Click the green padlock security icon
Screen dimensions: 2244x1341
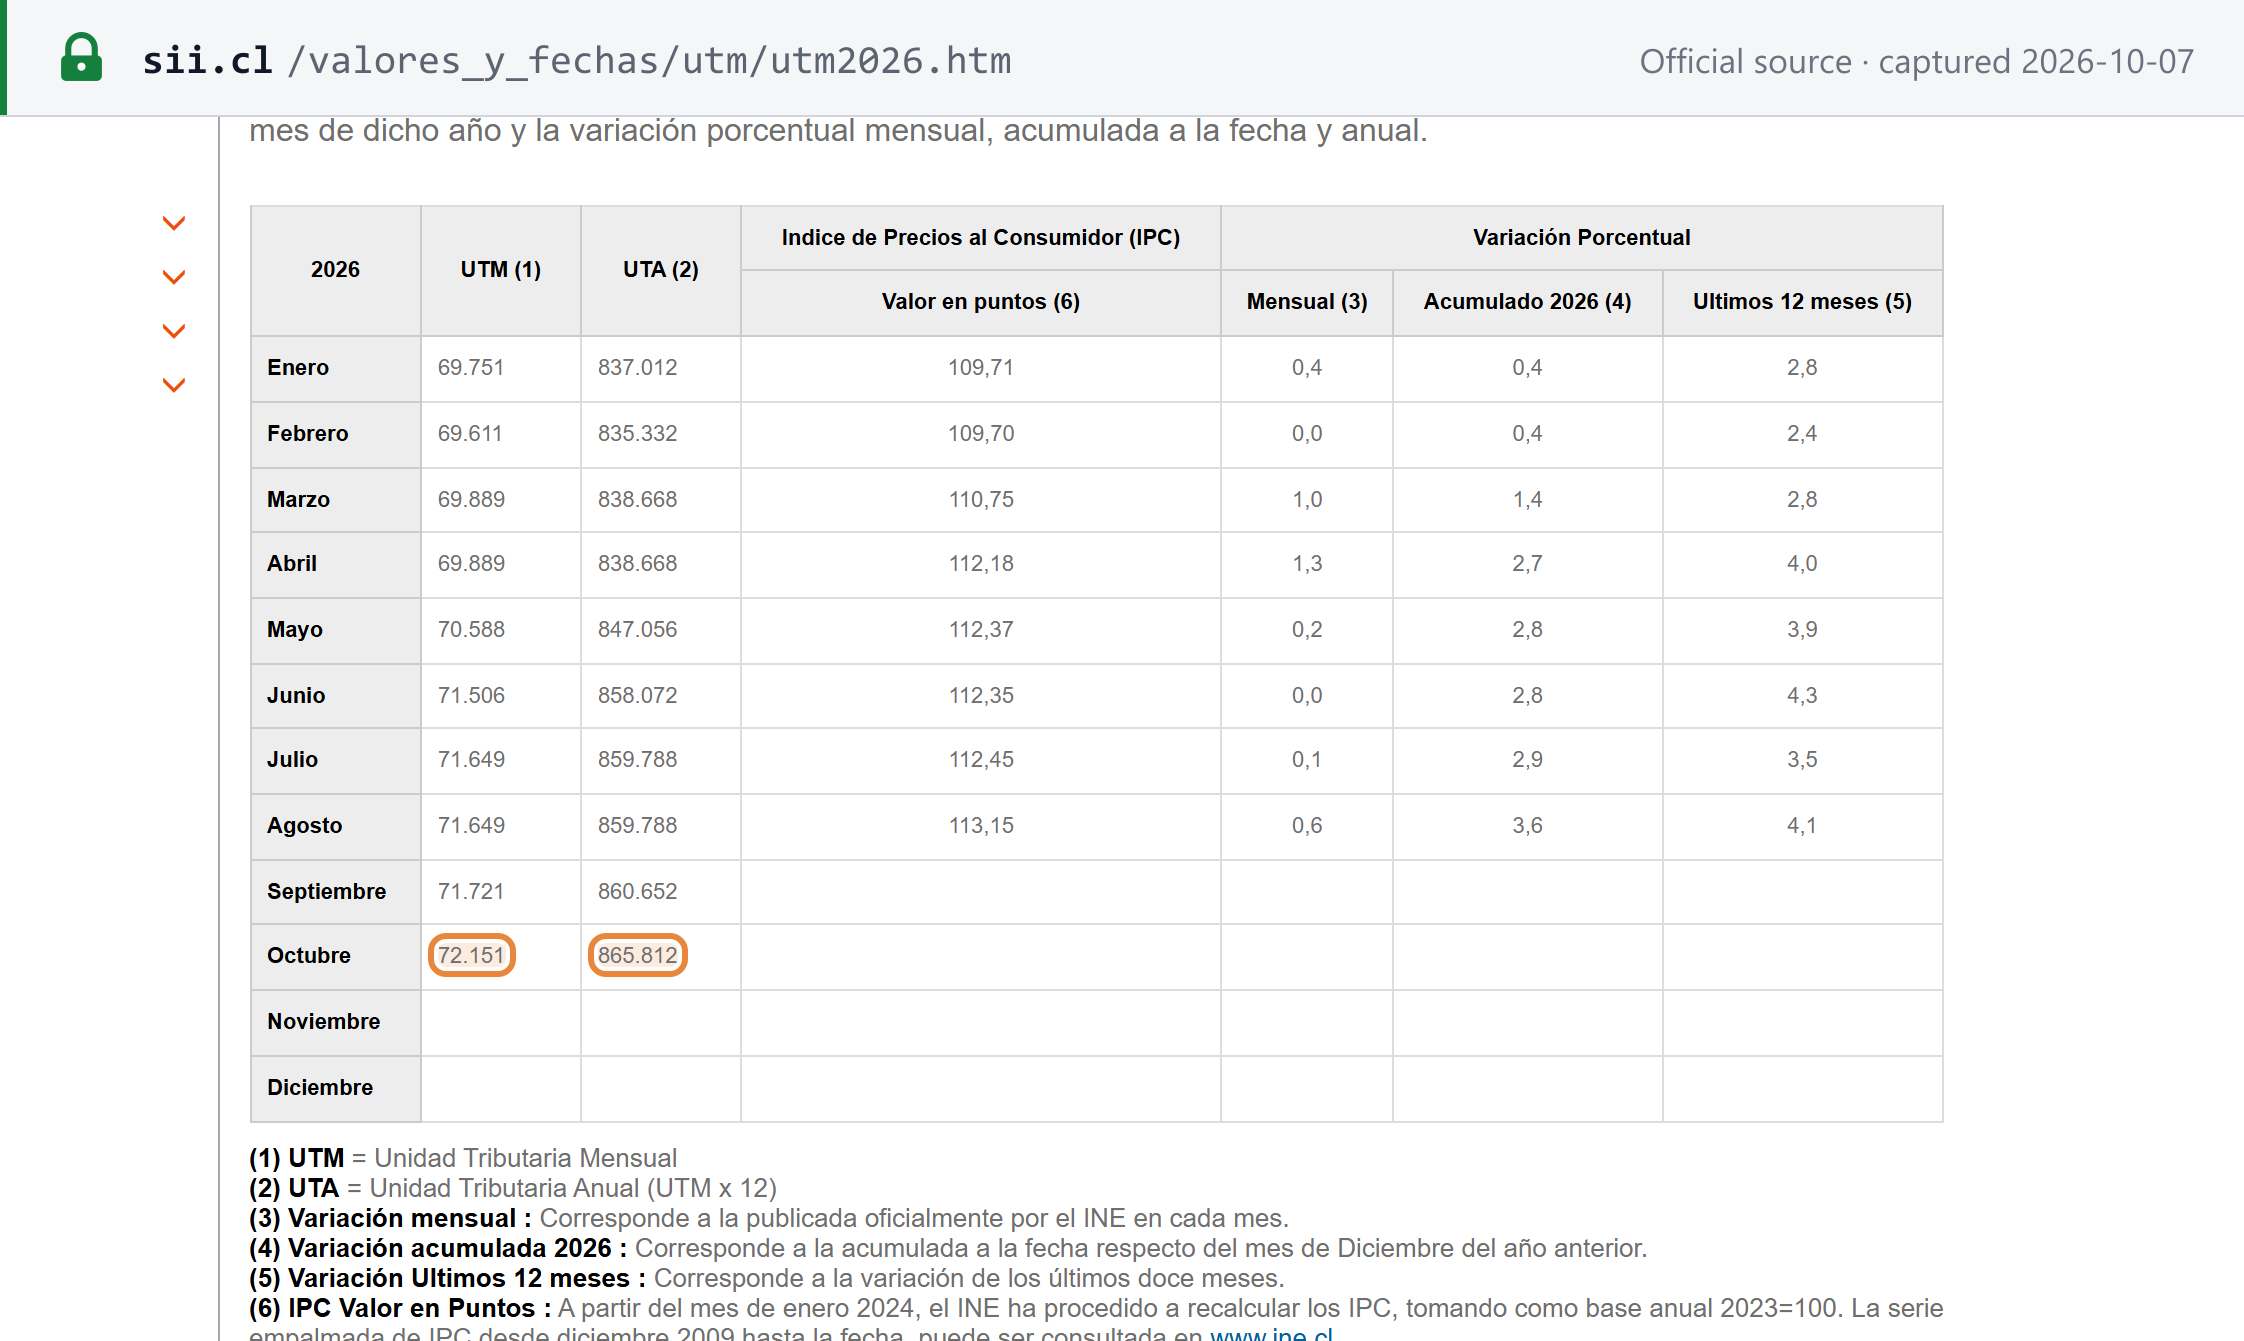pyautogui.click(x=81, y=58)
